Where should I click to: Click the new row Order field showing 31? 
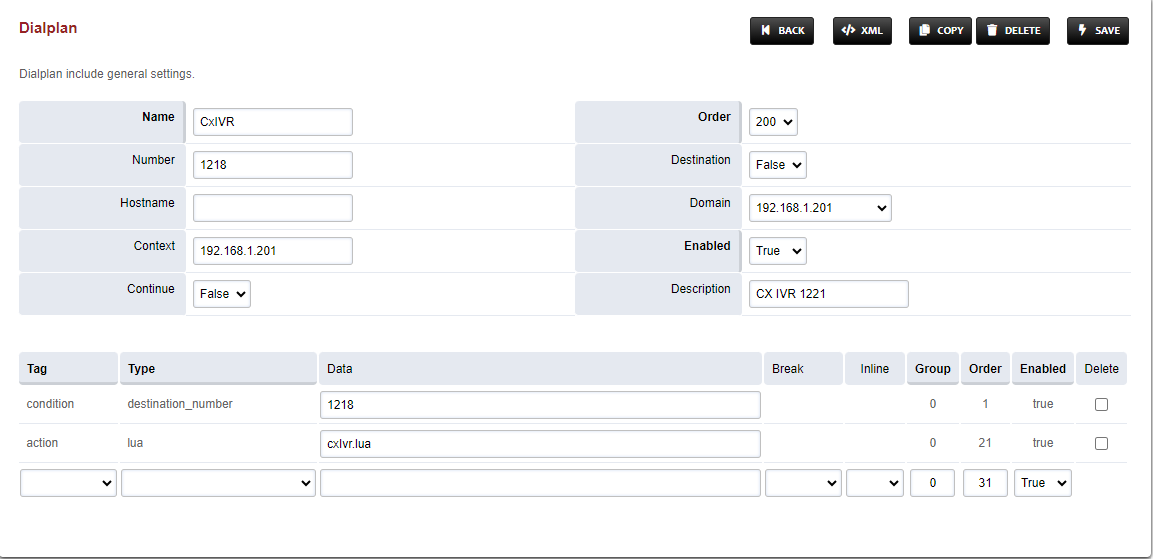(985, 483)
